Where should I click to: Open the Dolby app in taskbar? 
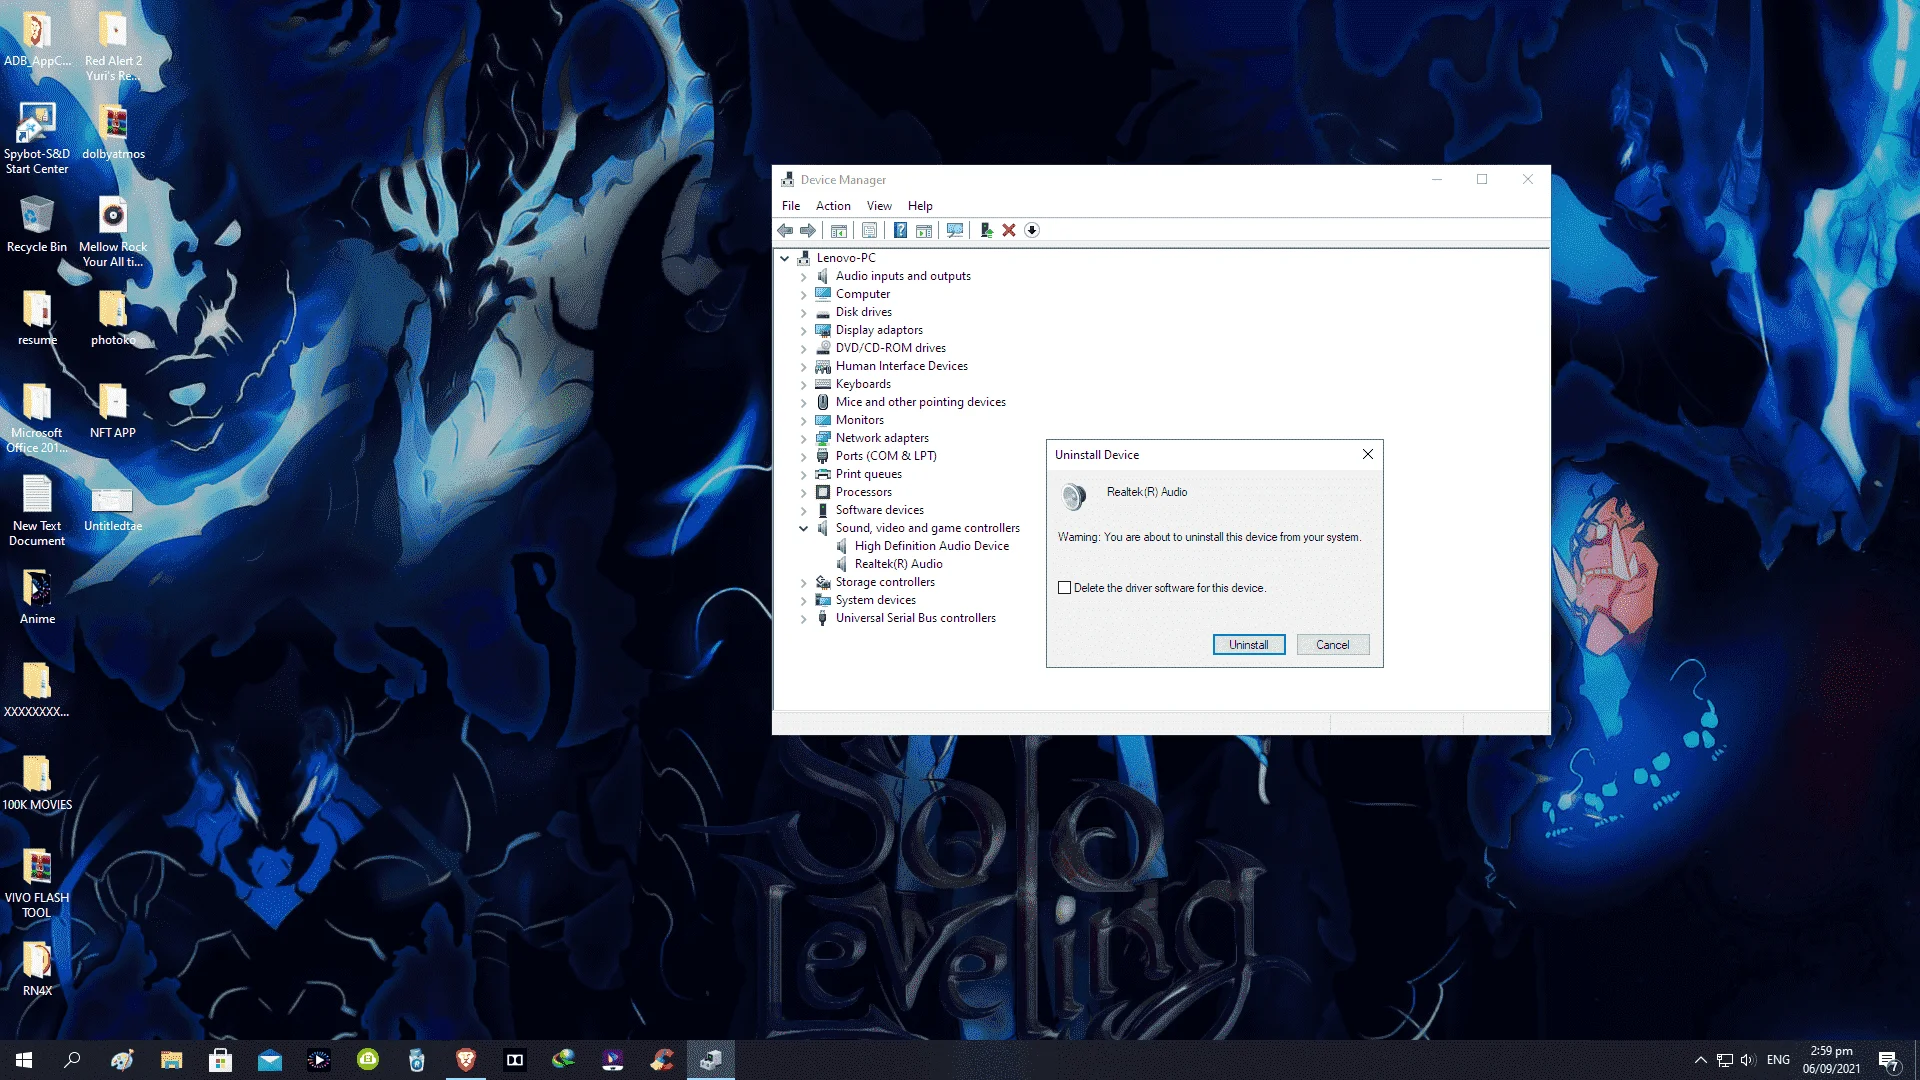coord(515,1060)
